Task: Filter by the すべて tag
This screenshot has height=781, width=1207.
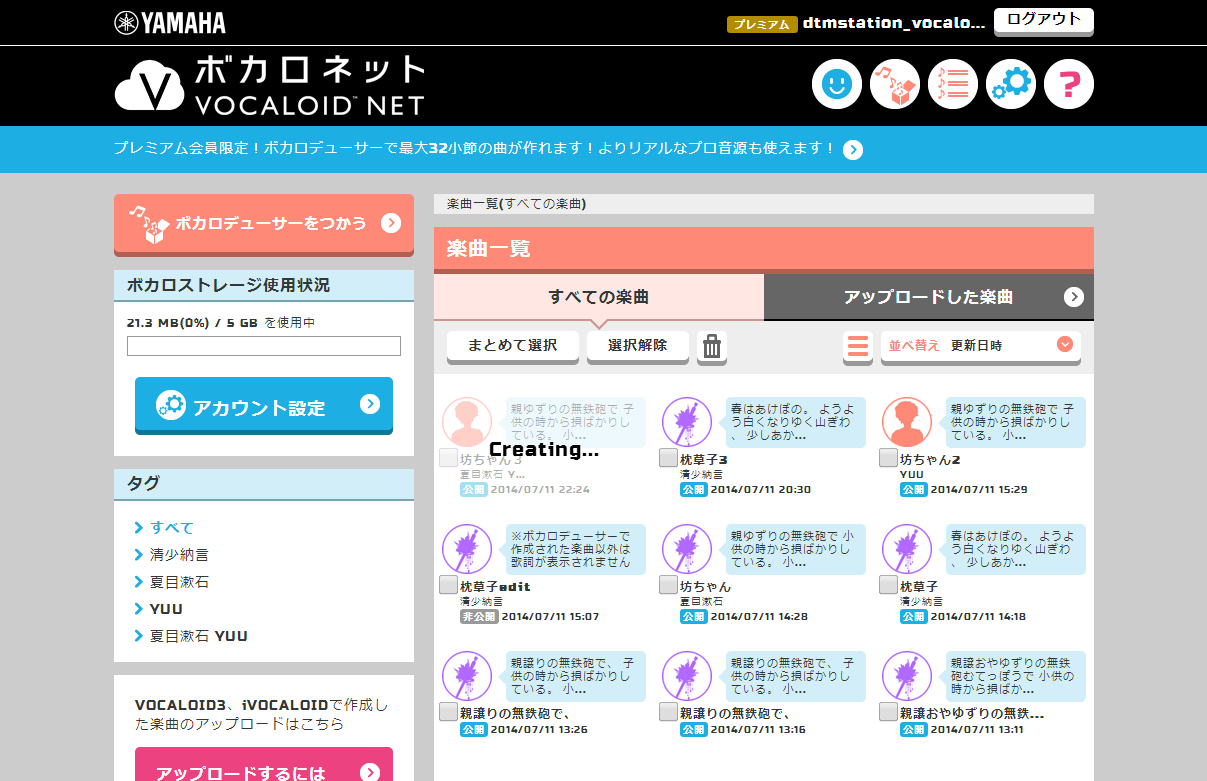Action: tap(172, 527)
